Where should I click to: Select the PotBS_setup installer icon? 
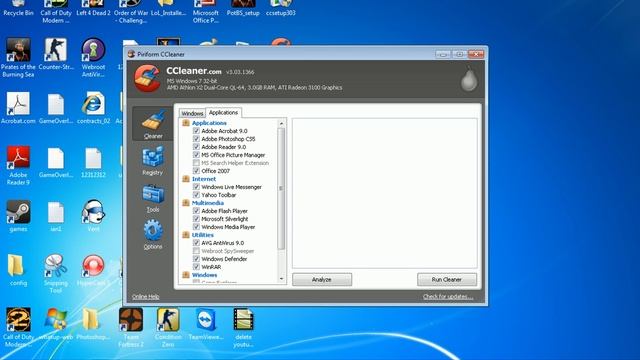click(x=243, y=8)
